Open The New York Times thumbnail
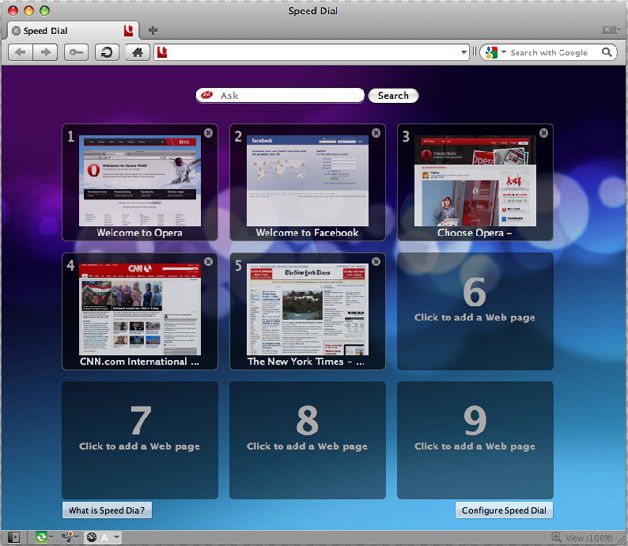 [308, 310]
